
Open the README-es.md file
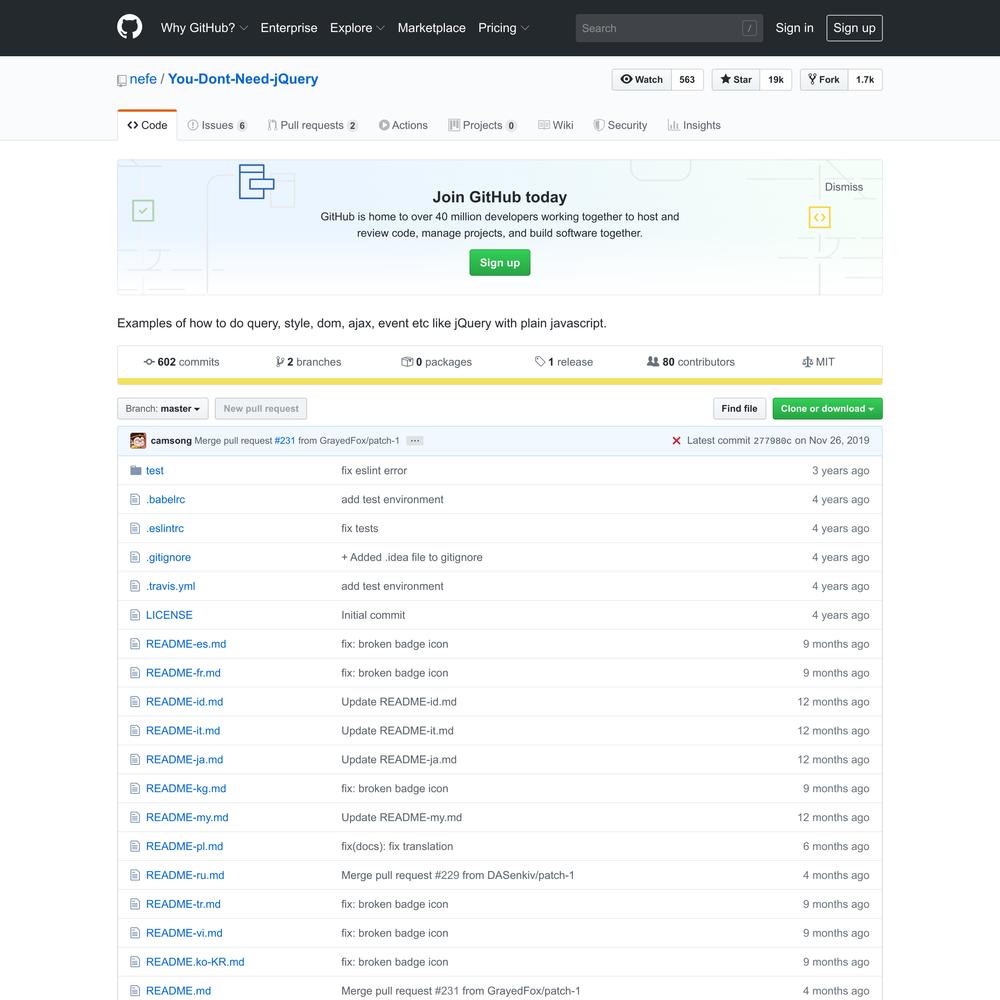pos(186,644)
